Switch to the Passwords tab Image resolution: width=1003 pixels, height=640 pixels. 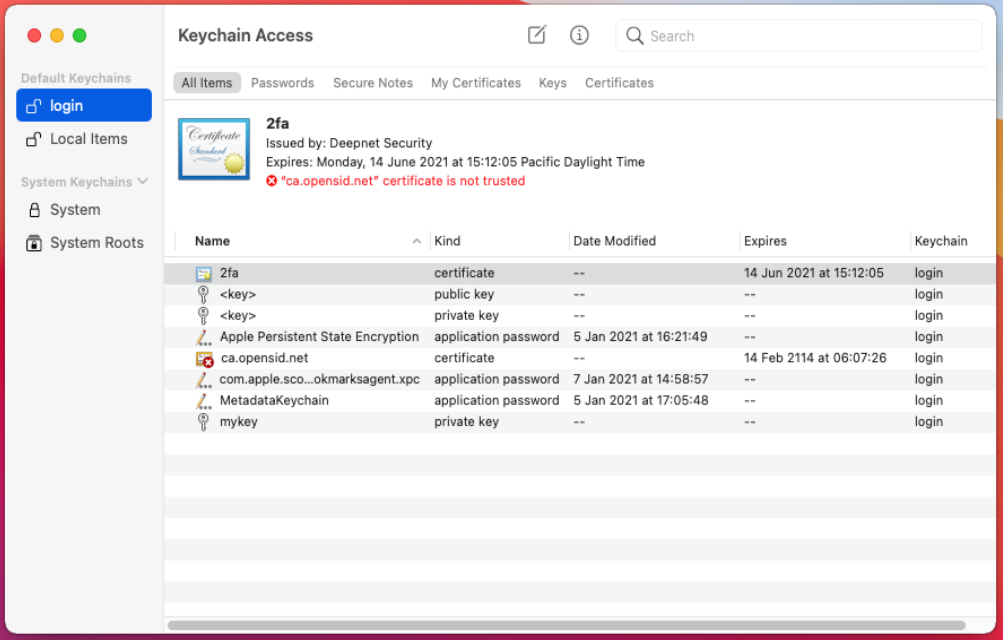click(x=282, y=83)
